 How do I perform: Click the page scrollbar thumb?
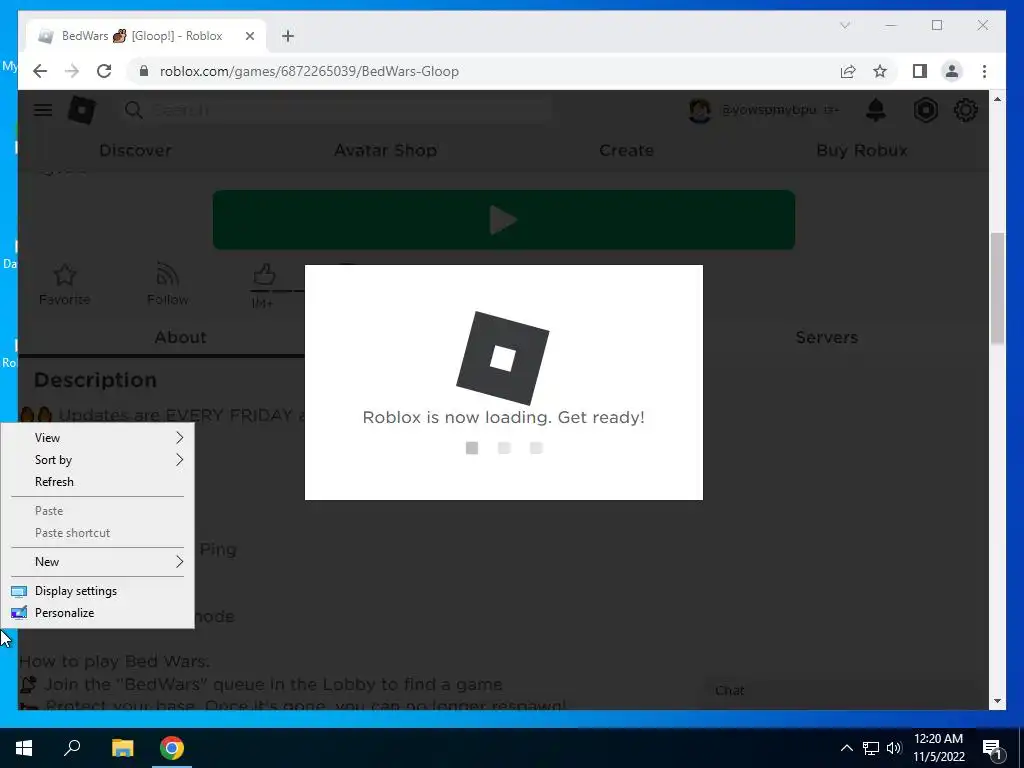tap(997, 288)
